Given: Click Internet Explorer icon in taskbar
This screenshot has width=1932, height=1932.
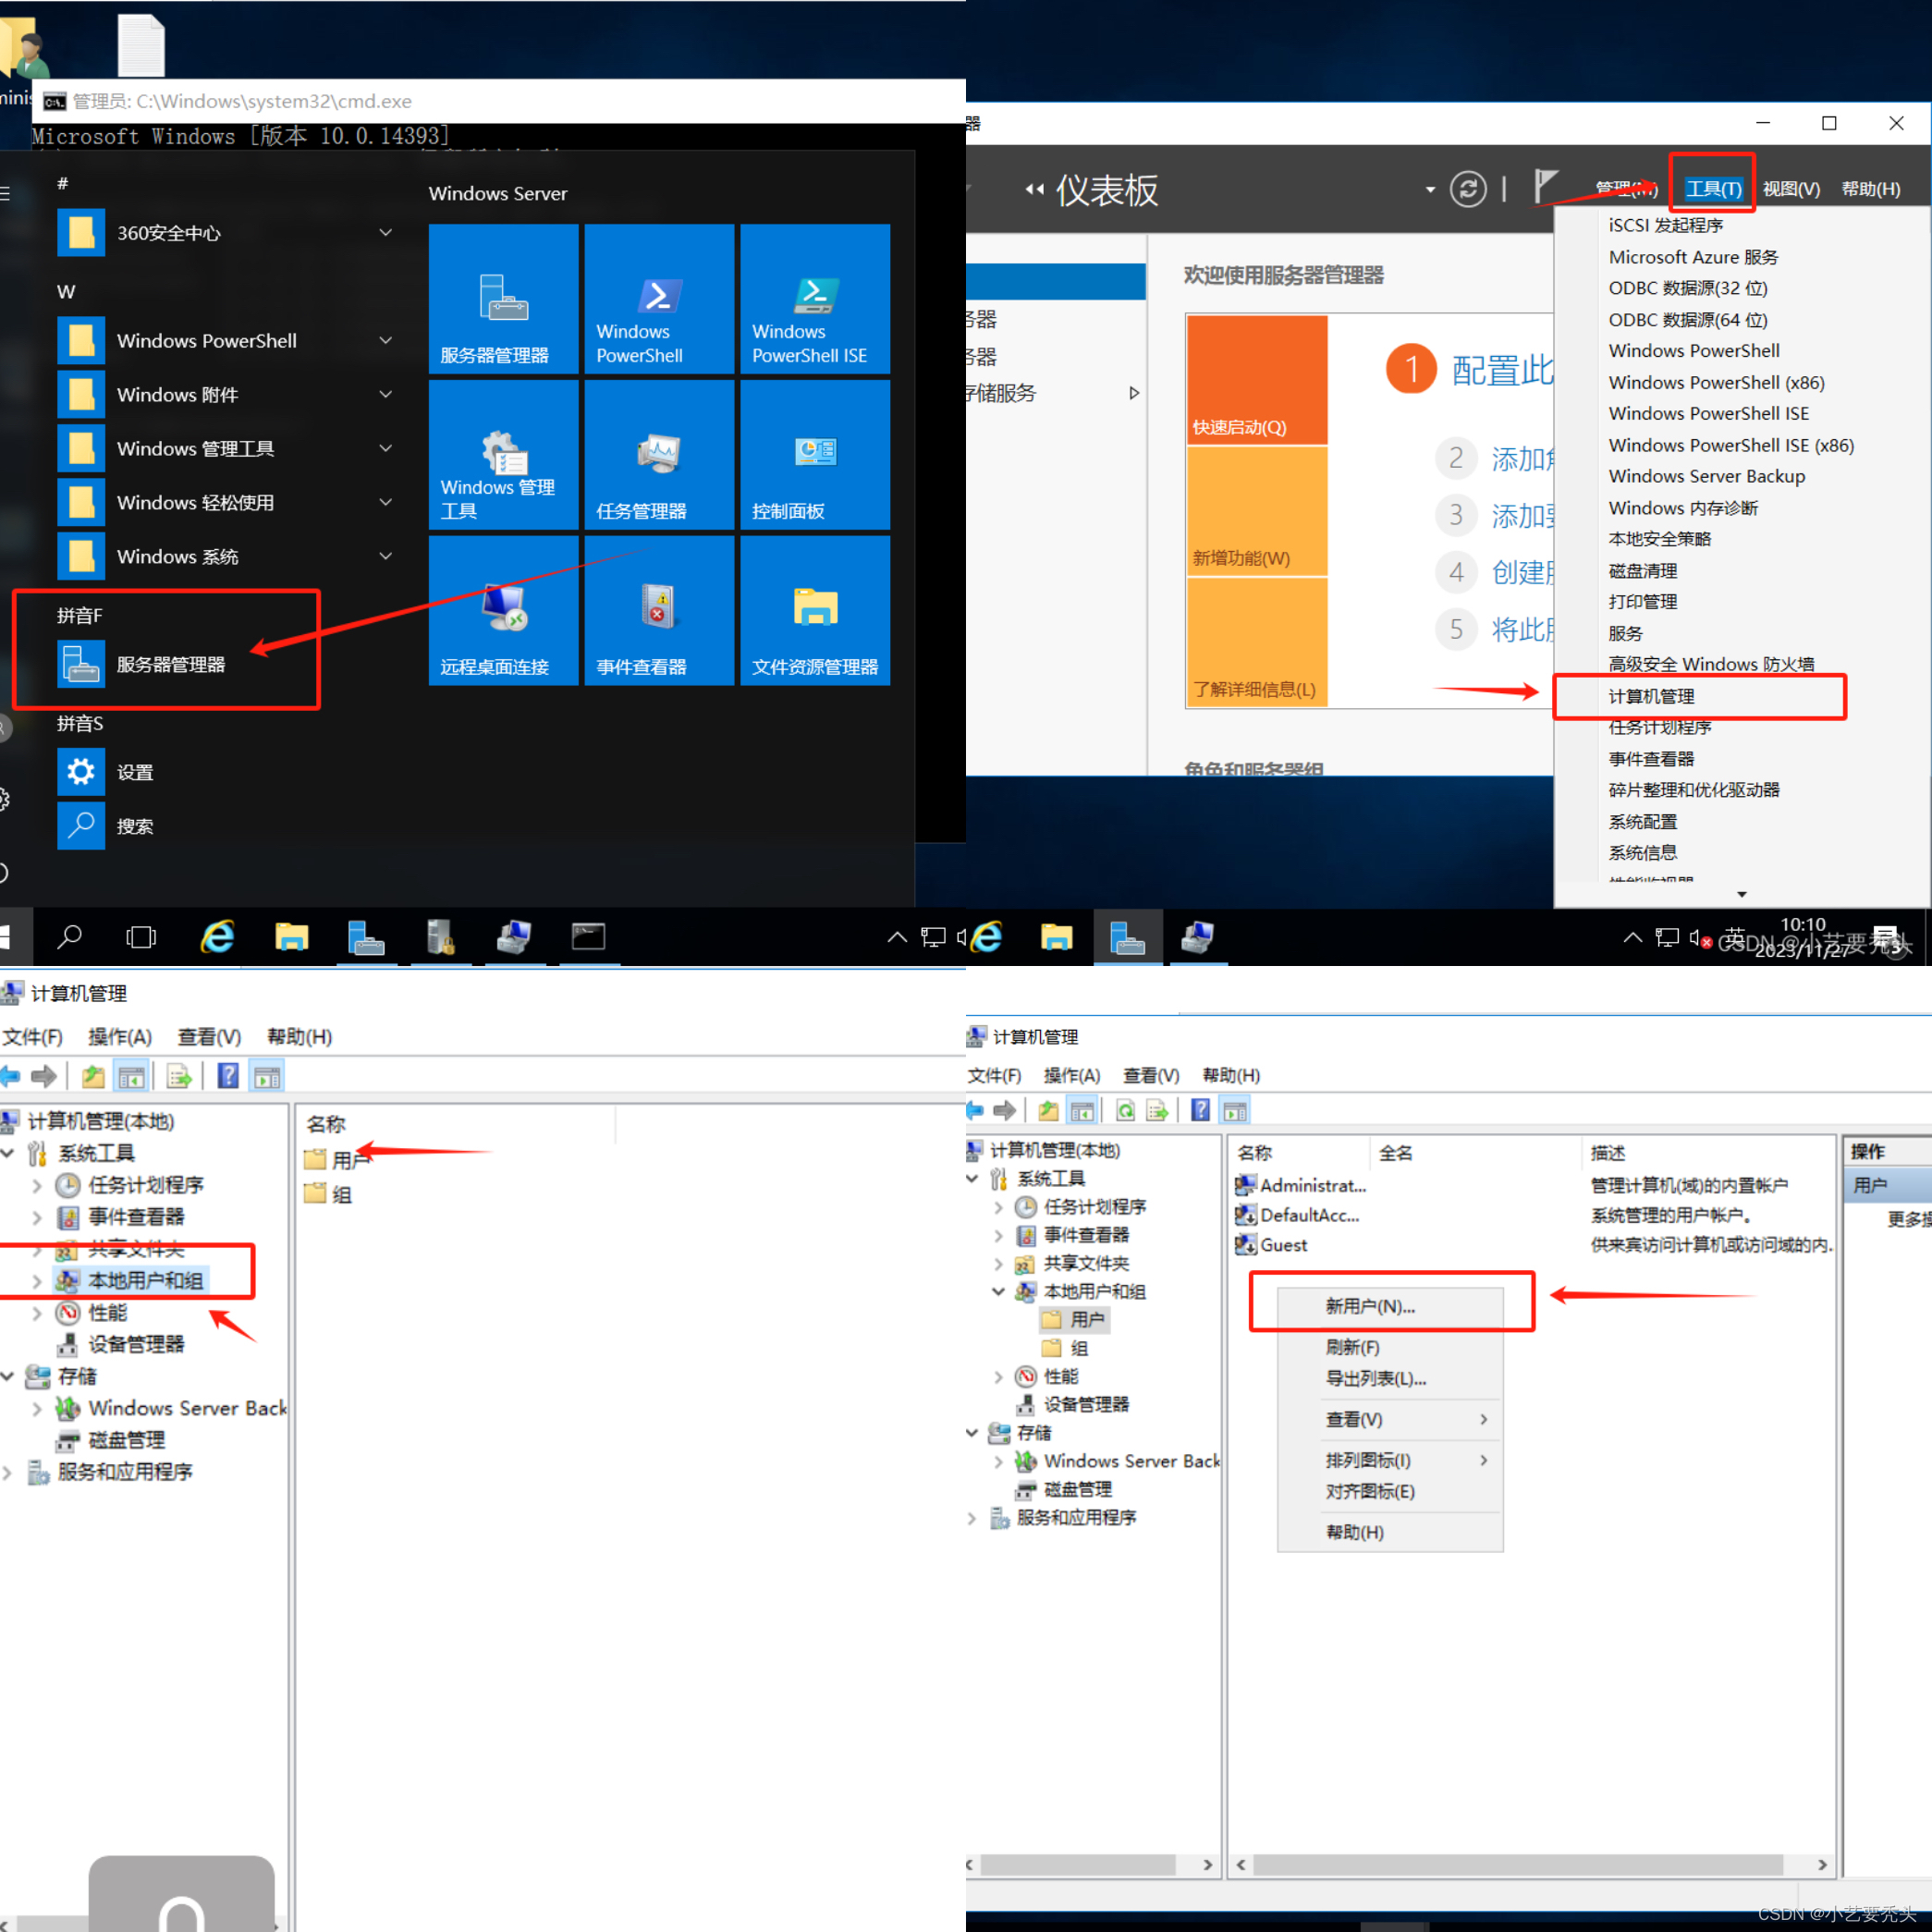Looking at the screenshot, I should [x=217, y=937].
